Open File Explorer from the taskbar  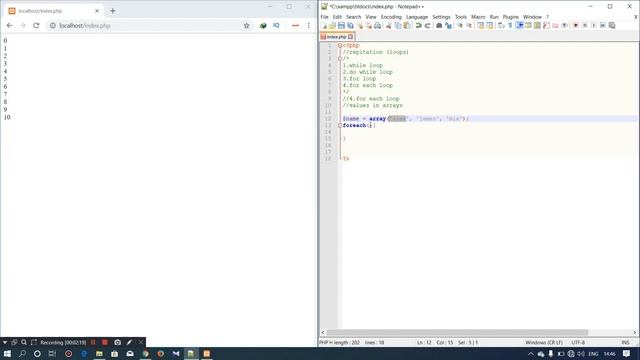99,353
